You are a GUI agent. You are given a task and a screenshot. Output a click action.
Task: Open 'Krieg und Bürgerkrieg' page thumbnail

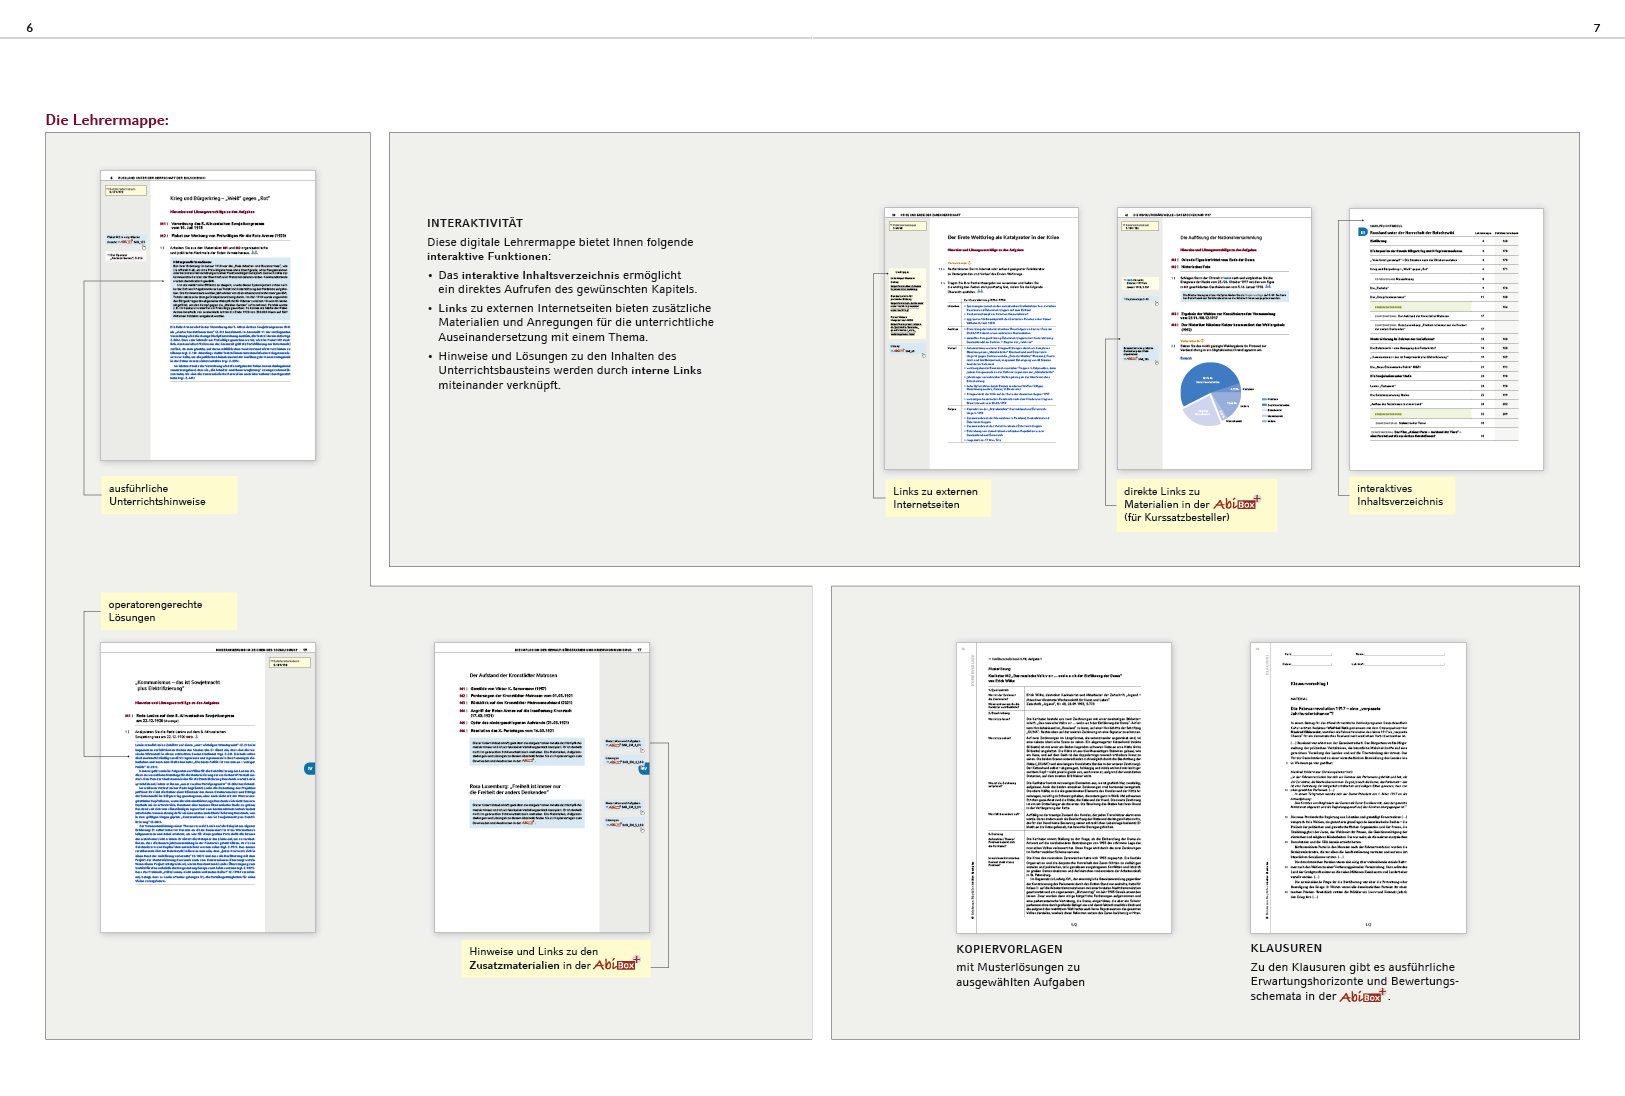tap(208, 315)
